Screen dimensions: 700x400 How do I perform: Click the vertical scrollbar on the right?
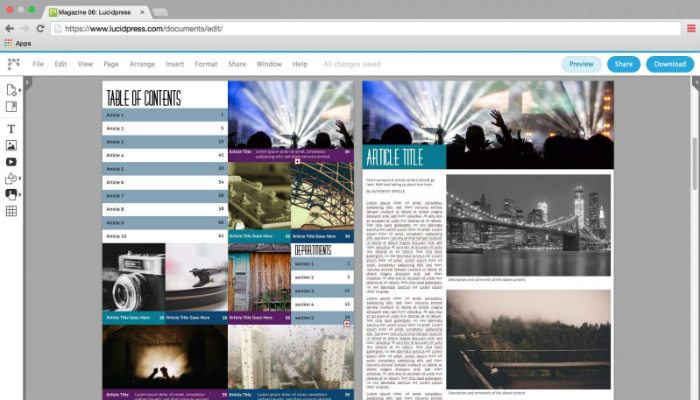coord(695,163)
